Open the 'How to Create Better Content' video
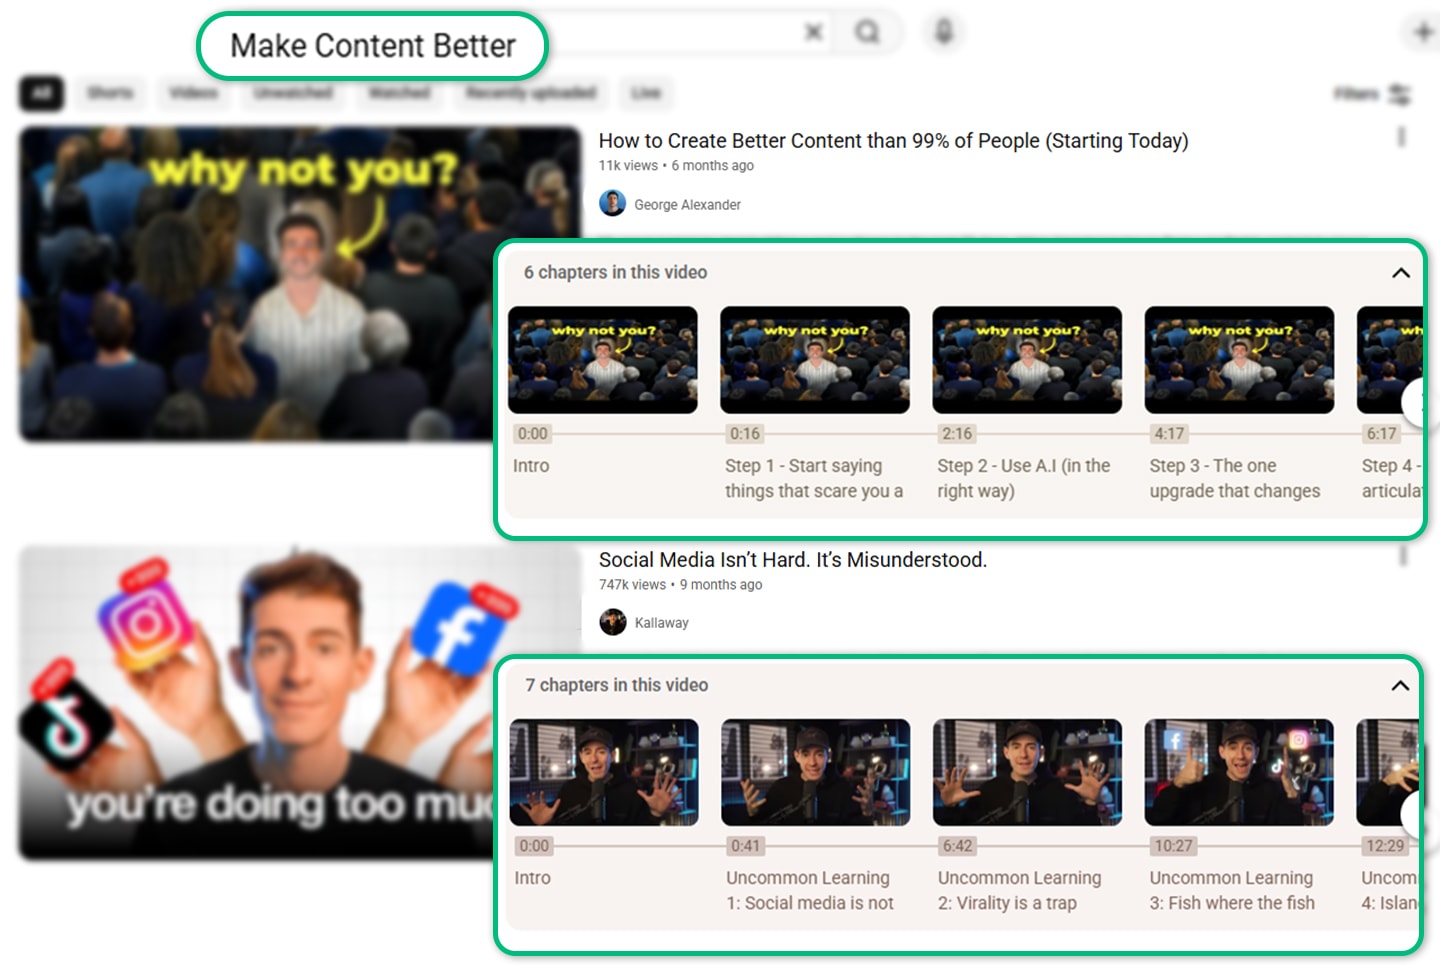Screen dimensions: 1440x972 tap(892, 140)
